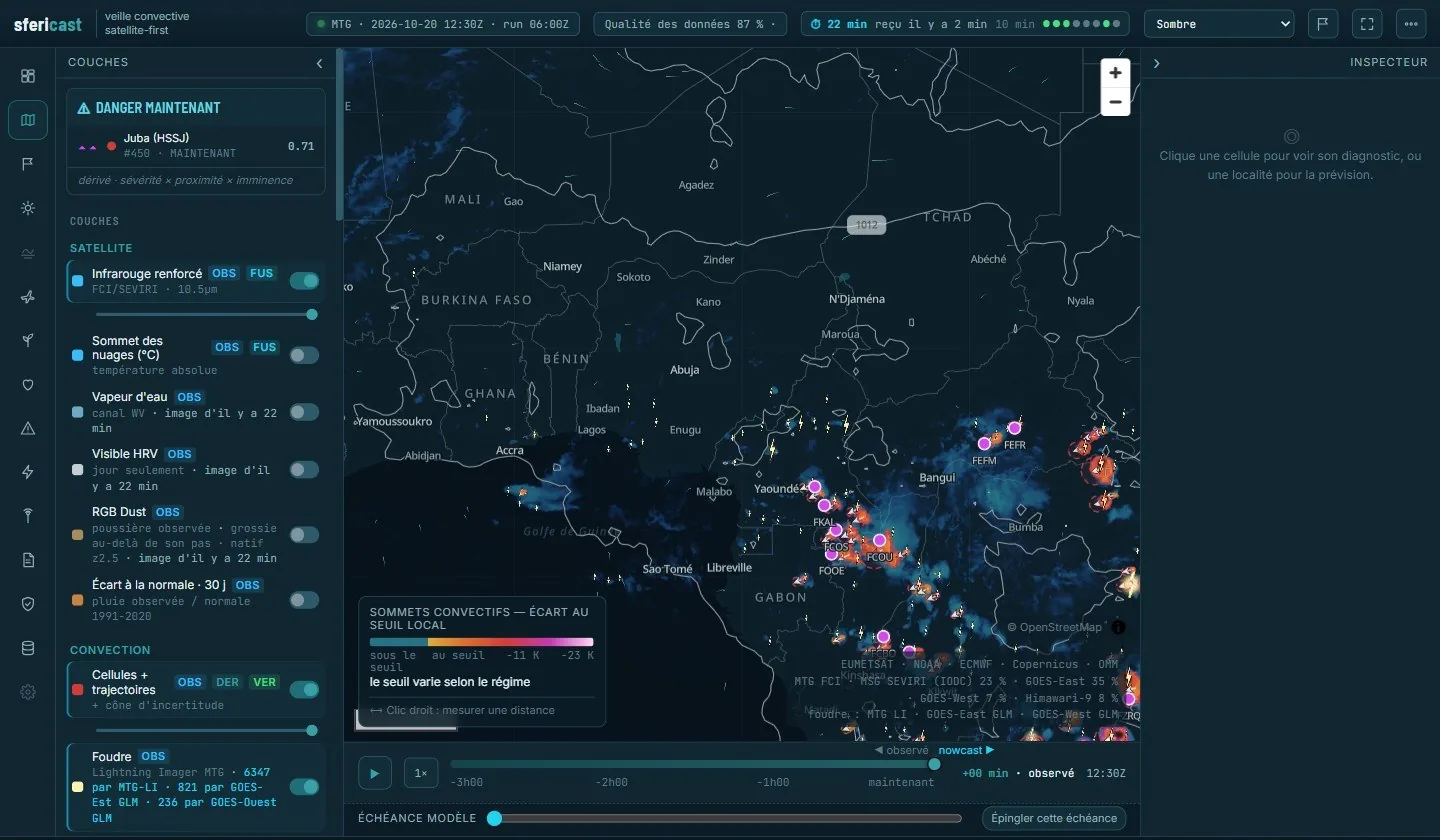Enable the Sommet des nuages layer
1440x840 pixels.
tap(304, 355)
